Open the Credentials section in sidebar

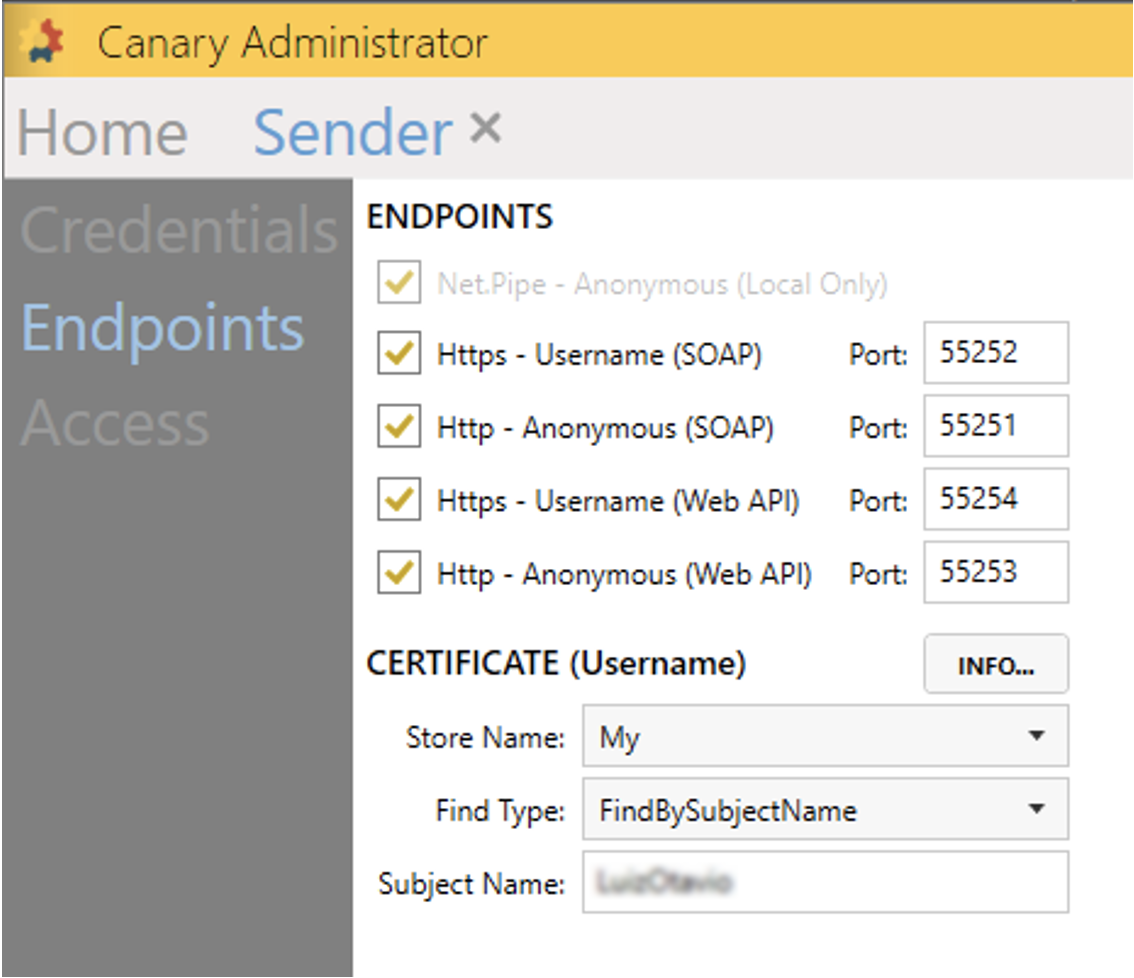tap(180, 231)
